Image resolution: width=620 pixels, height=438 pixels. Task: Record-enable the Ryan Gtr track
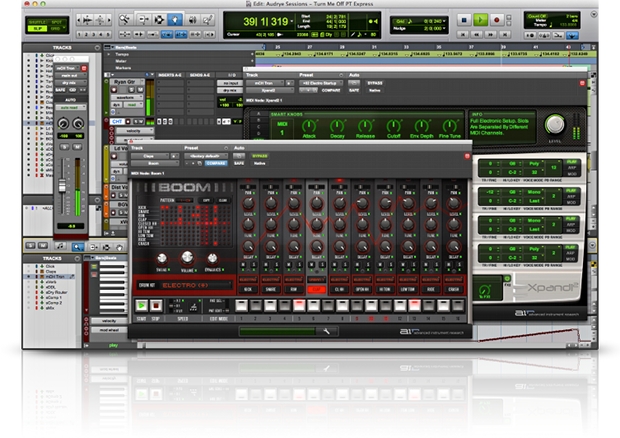[114, 90]
